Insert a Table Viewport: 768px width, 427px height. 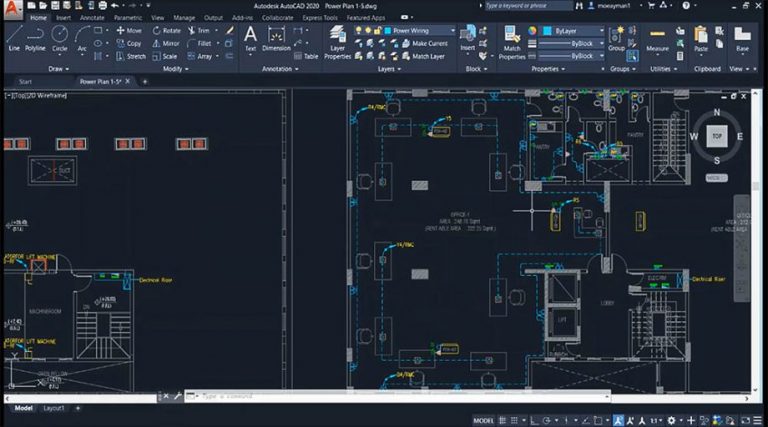[306, 56]
